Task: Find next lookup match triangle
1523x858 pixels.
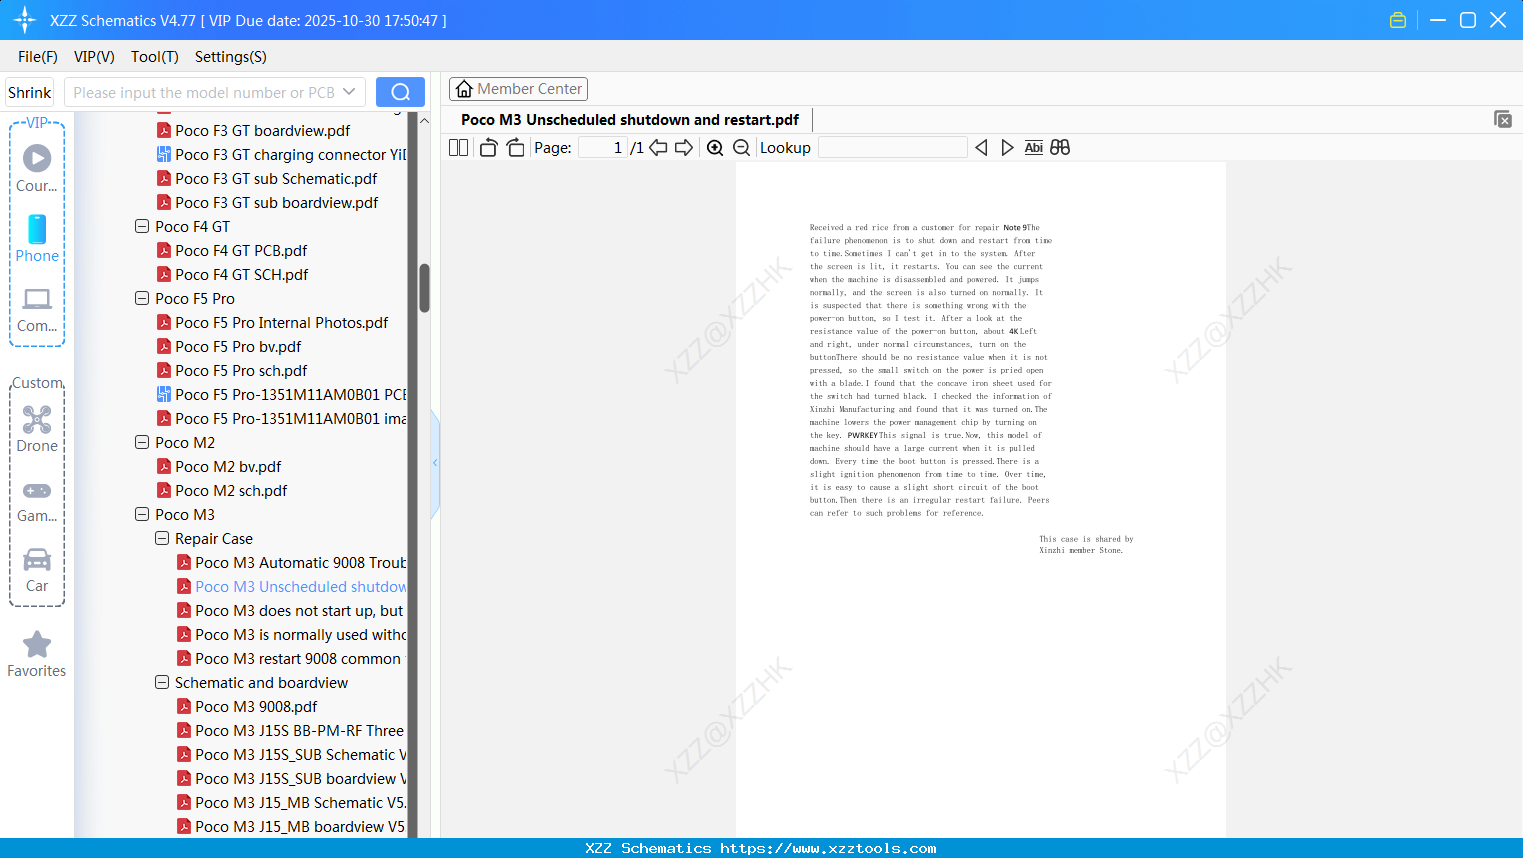Action: 1007,148
